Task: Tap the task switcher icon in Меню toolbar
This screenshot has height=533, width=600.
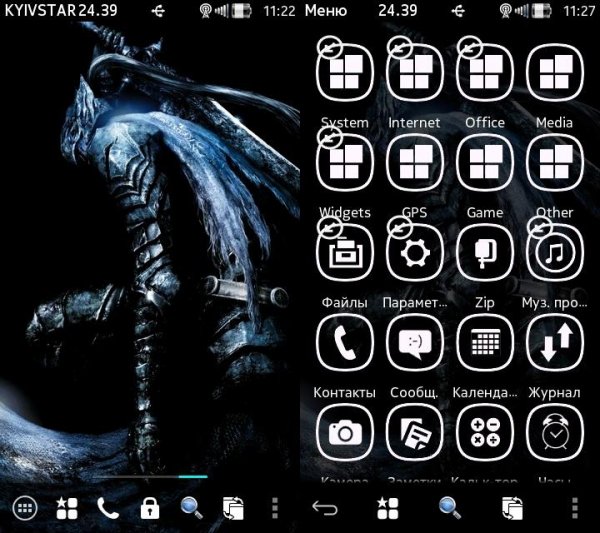Action: pos(512,508)
